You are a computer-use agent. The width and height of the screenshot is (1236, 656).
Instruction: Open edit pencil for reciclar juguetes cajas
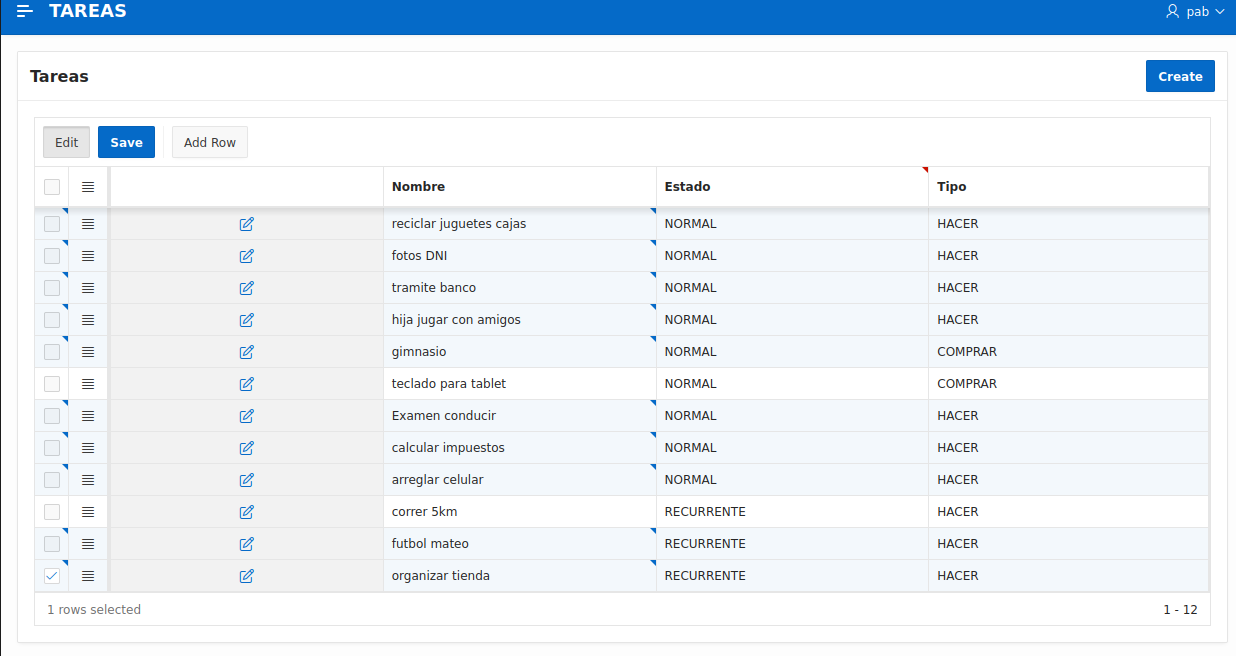246,224
